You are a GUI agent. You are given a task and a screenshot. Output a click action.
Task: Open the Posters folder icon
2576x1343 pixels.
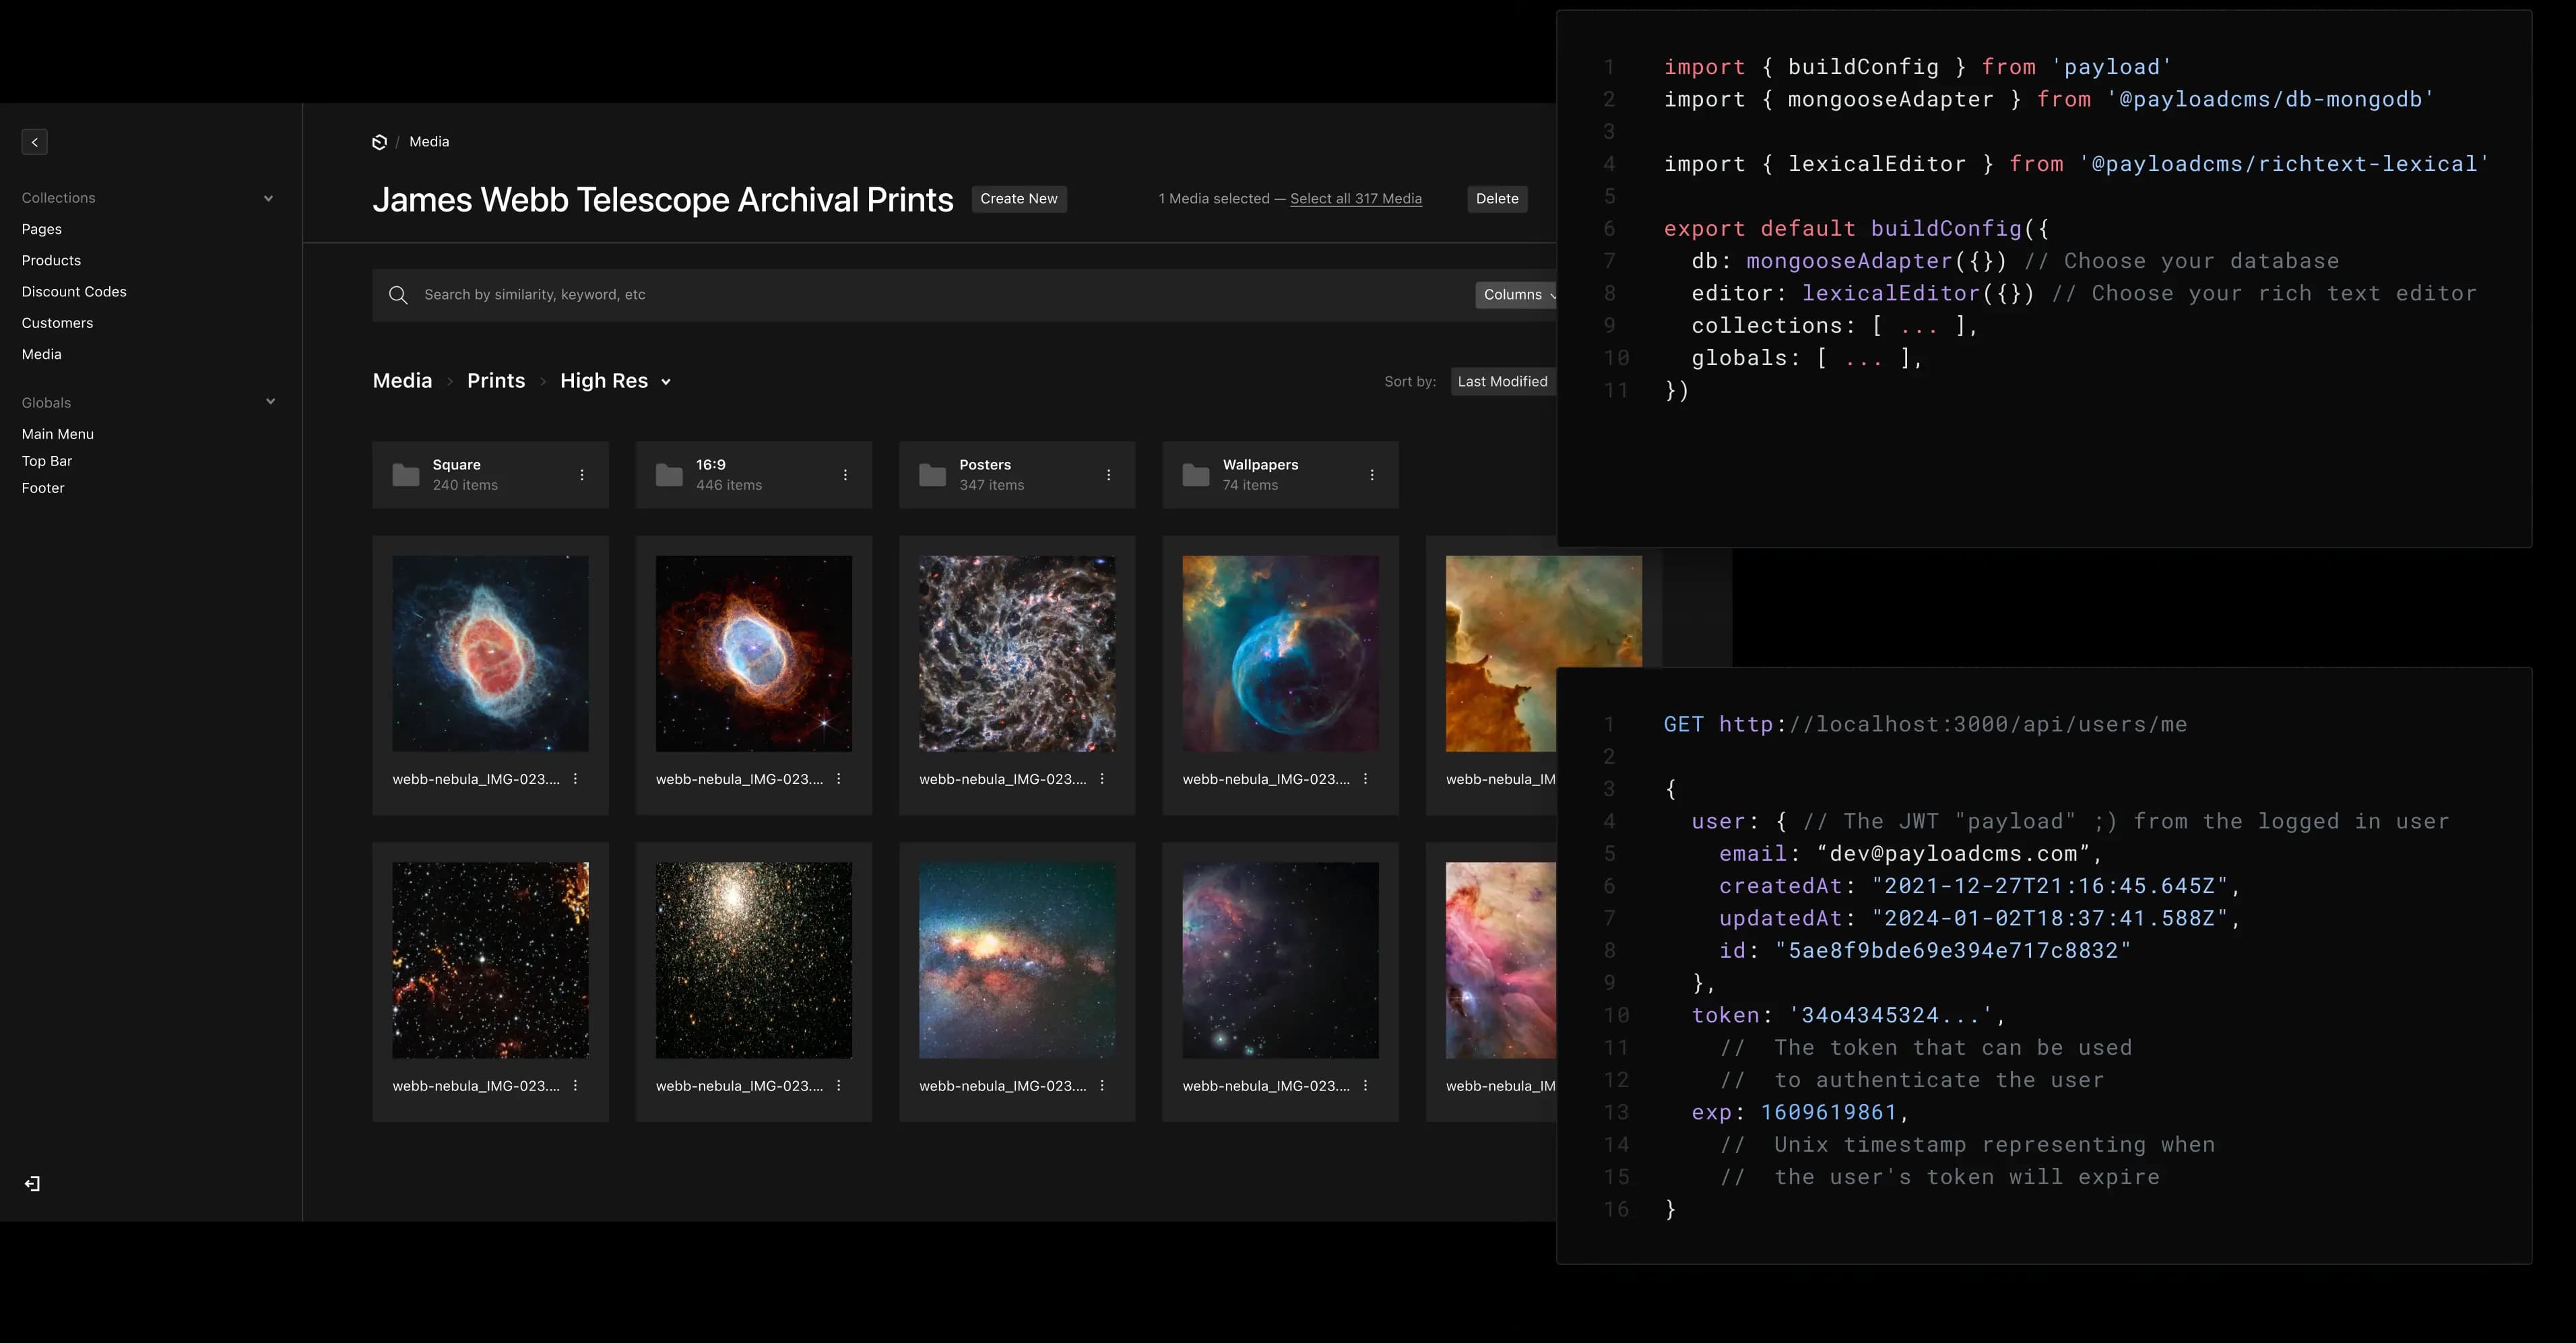pos(932,475)
